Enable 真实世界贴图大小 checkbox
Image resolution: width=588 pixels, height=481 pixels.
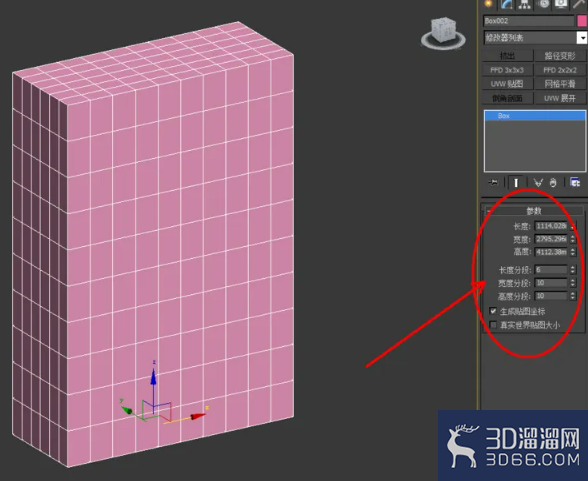[493, 325]
